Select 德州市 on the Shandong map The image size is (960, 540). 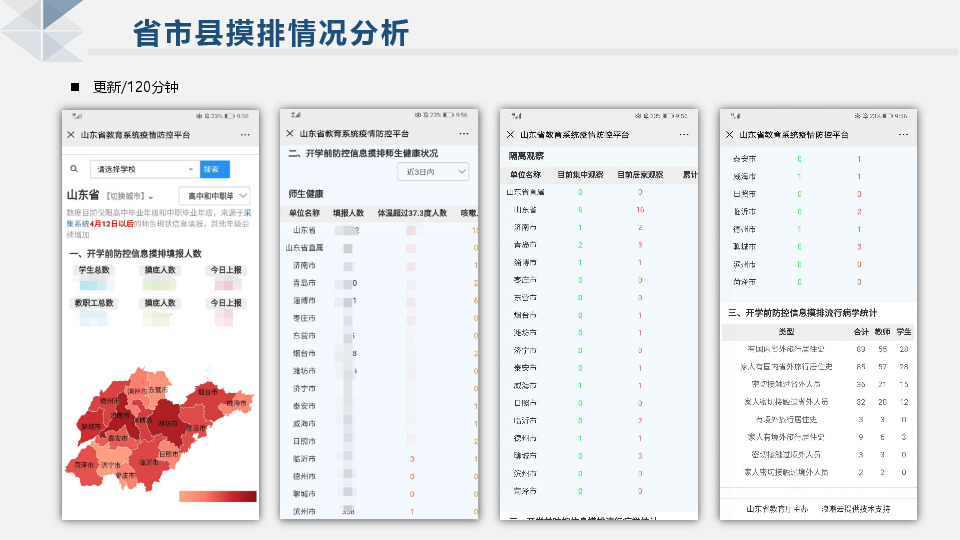tap(110, 401)
